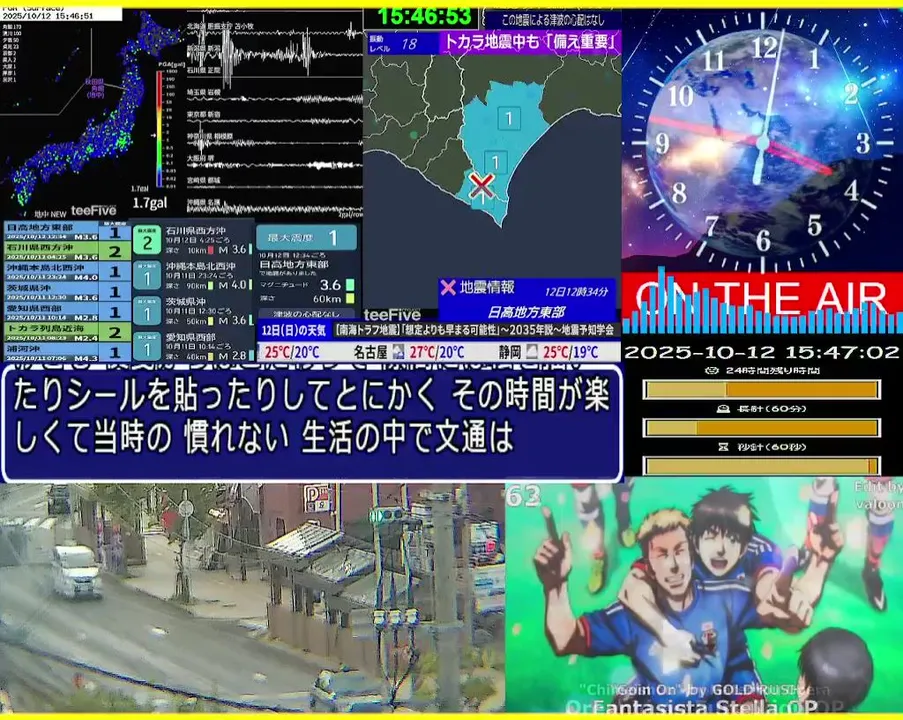The image size is (903, 720).
Task: Click the 12日12時34分 time on the info banner
Action: click(576, 291)
